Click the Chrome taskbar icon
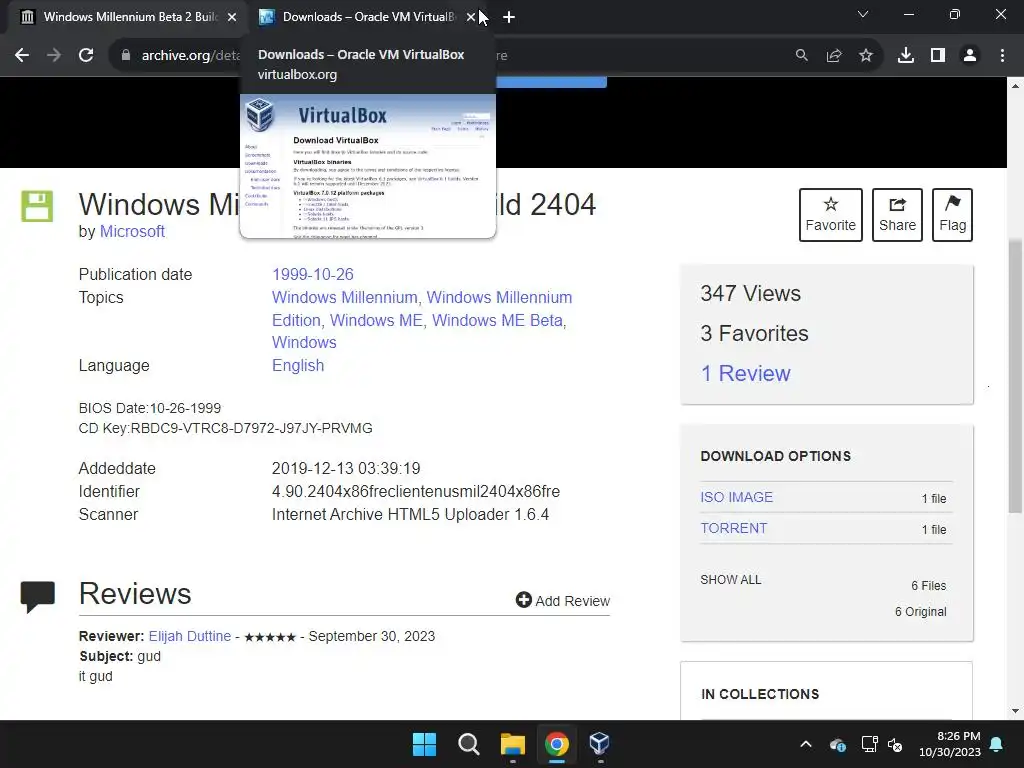This screenshot has width=1024, height=768. [556, 744]
